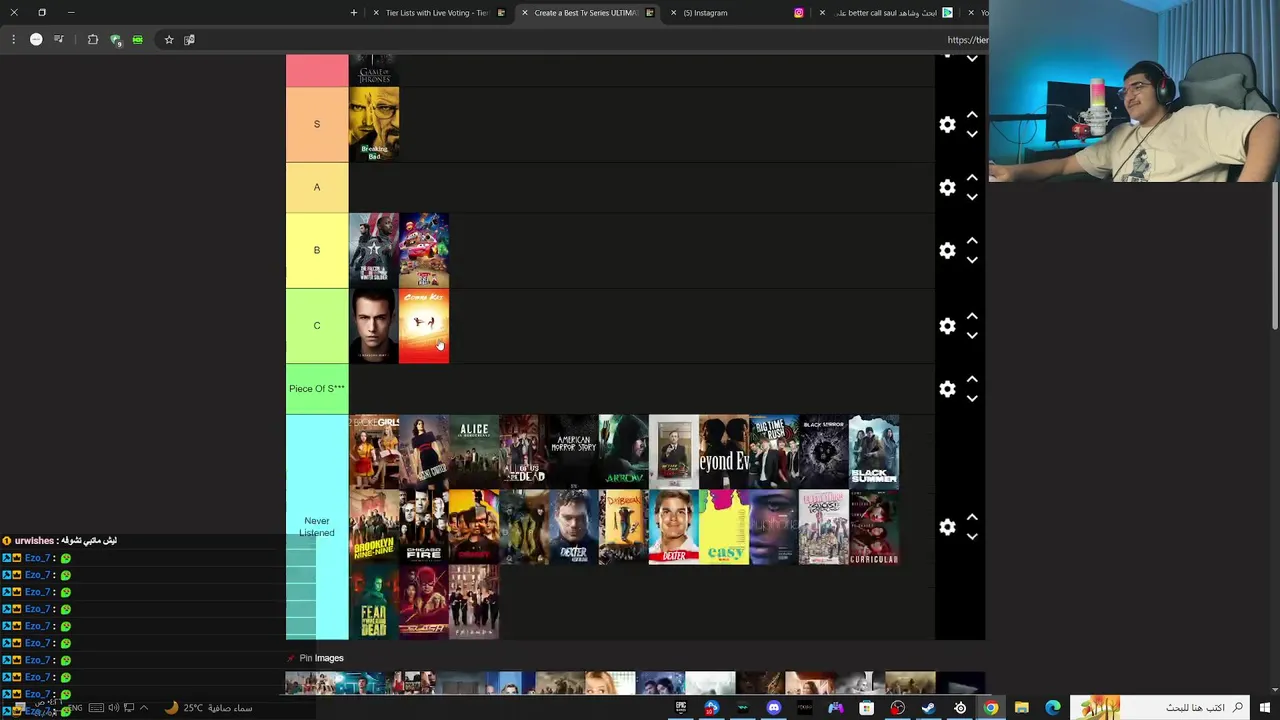
Task: Select the Brooklyn Nine-Nine poster
Action: [x=374, y=527]
